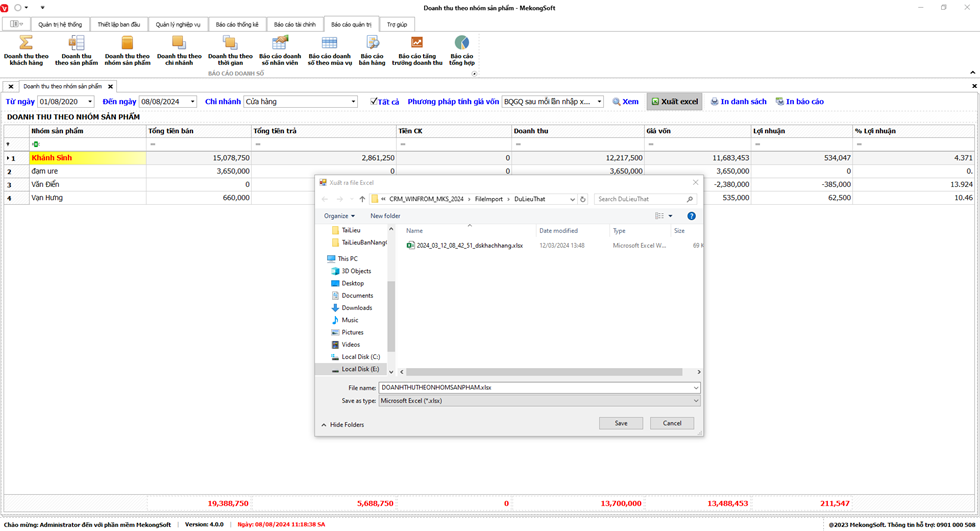The width and height of the screenshot is (980, 531).
Task: Toggle the Tất cả checkbox
Action: click(x=374, y=102)
